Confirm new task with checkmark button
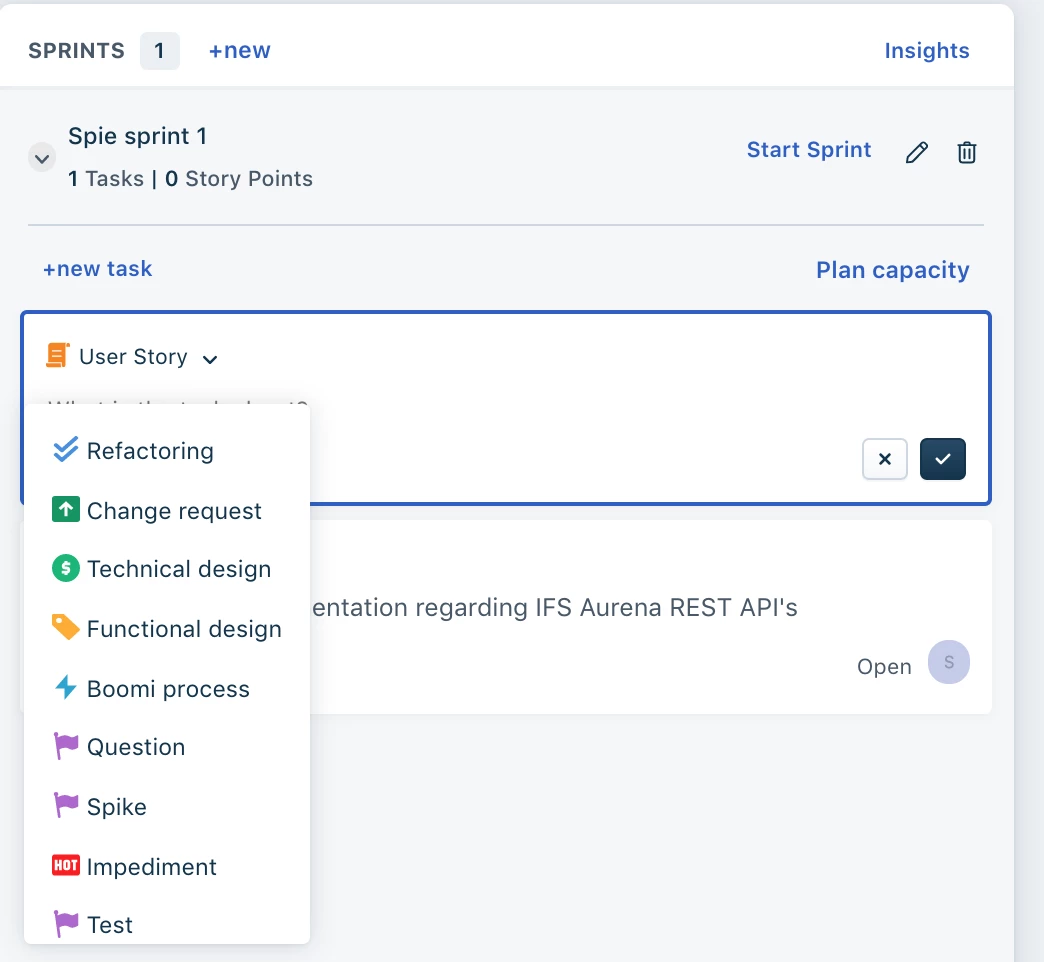This screenshot has height=962, width=1044. (942, 459)
